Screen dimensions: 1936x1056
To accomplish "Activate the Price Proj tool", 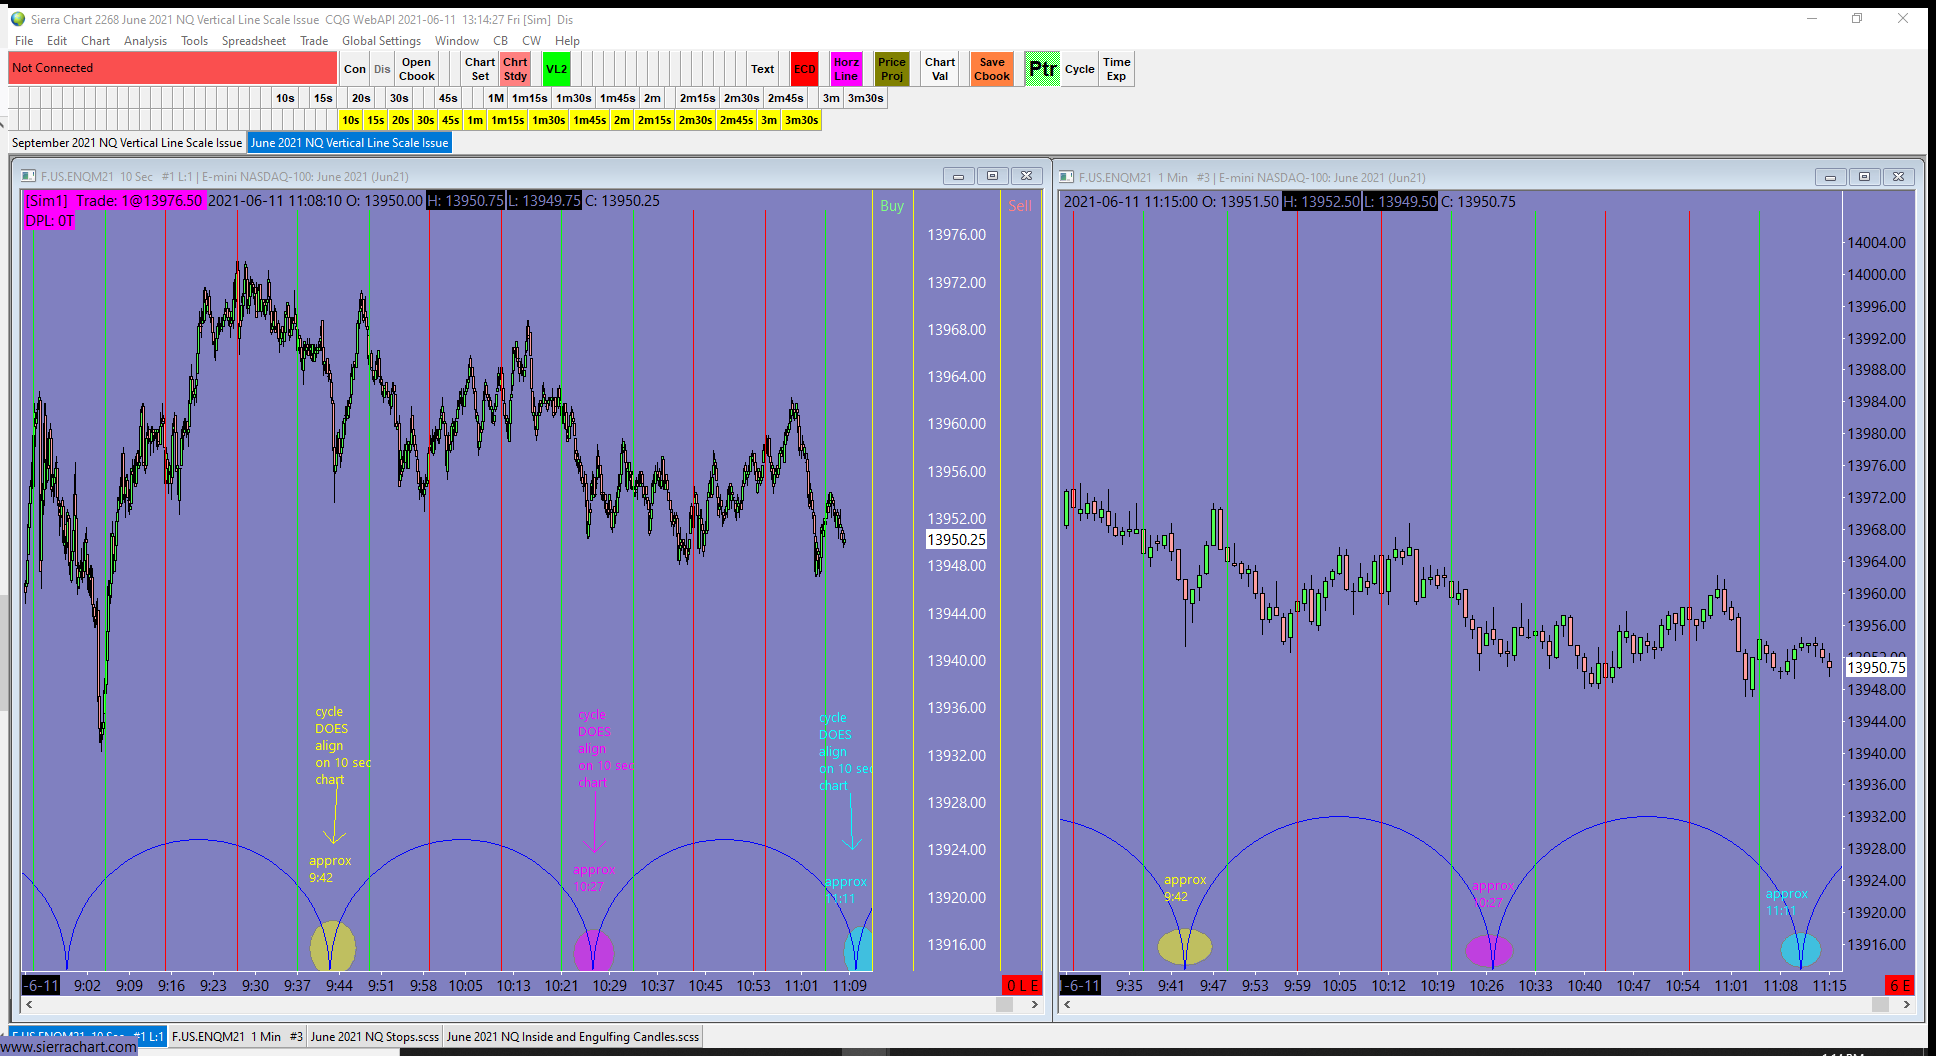I will coord(891,69).
